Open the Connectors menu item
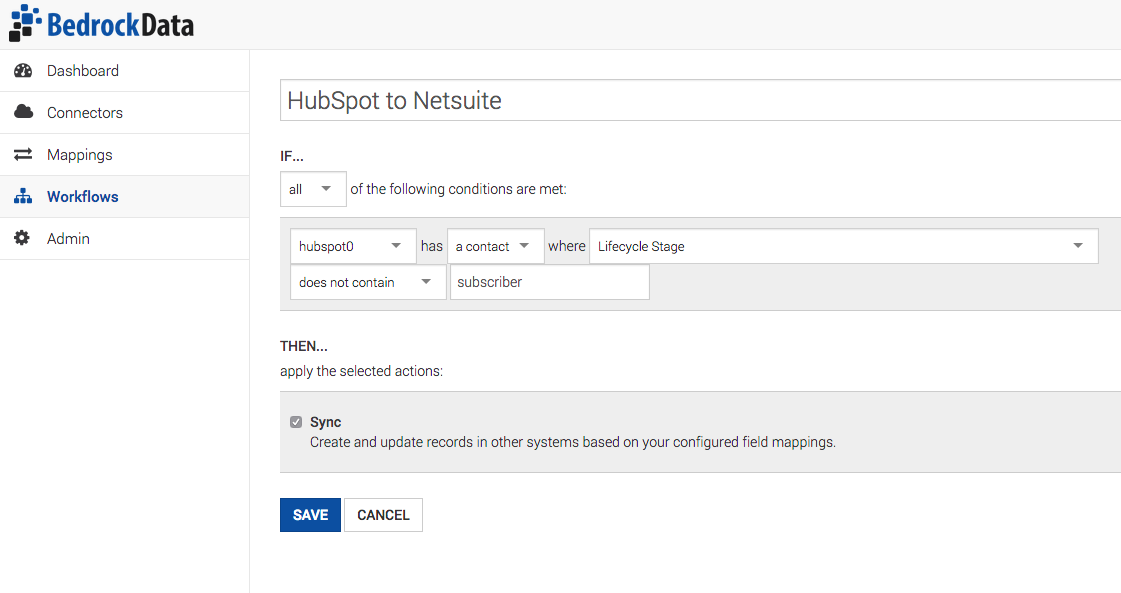The width and height of the screenshot is (1121, 593). [85, 113]
